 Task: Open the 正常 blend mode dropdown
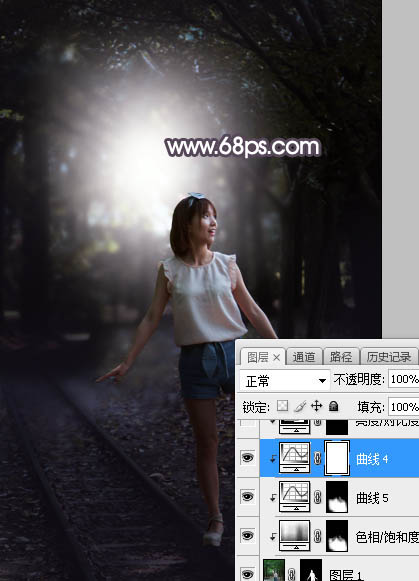(285, 380)
